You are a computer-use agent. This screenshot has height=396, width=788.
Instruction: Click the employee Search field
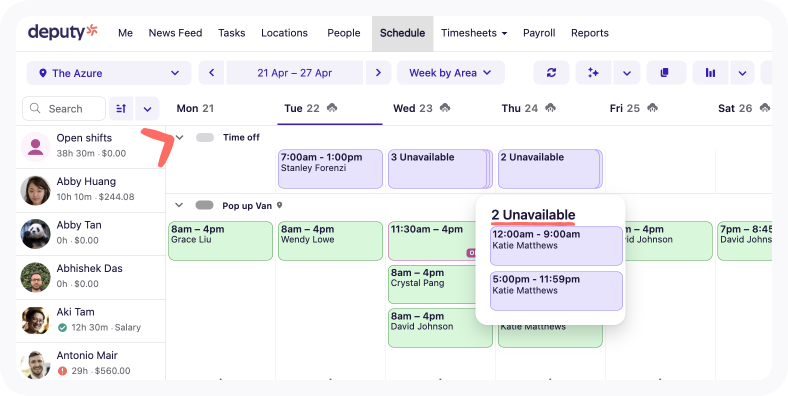pos(64,109)
